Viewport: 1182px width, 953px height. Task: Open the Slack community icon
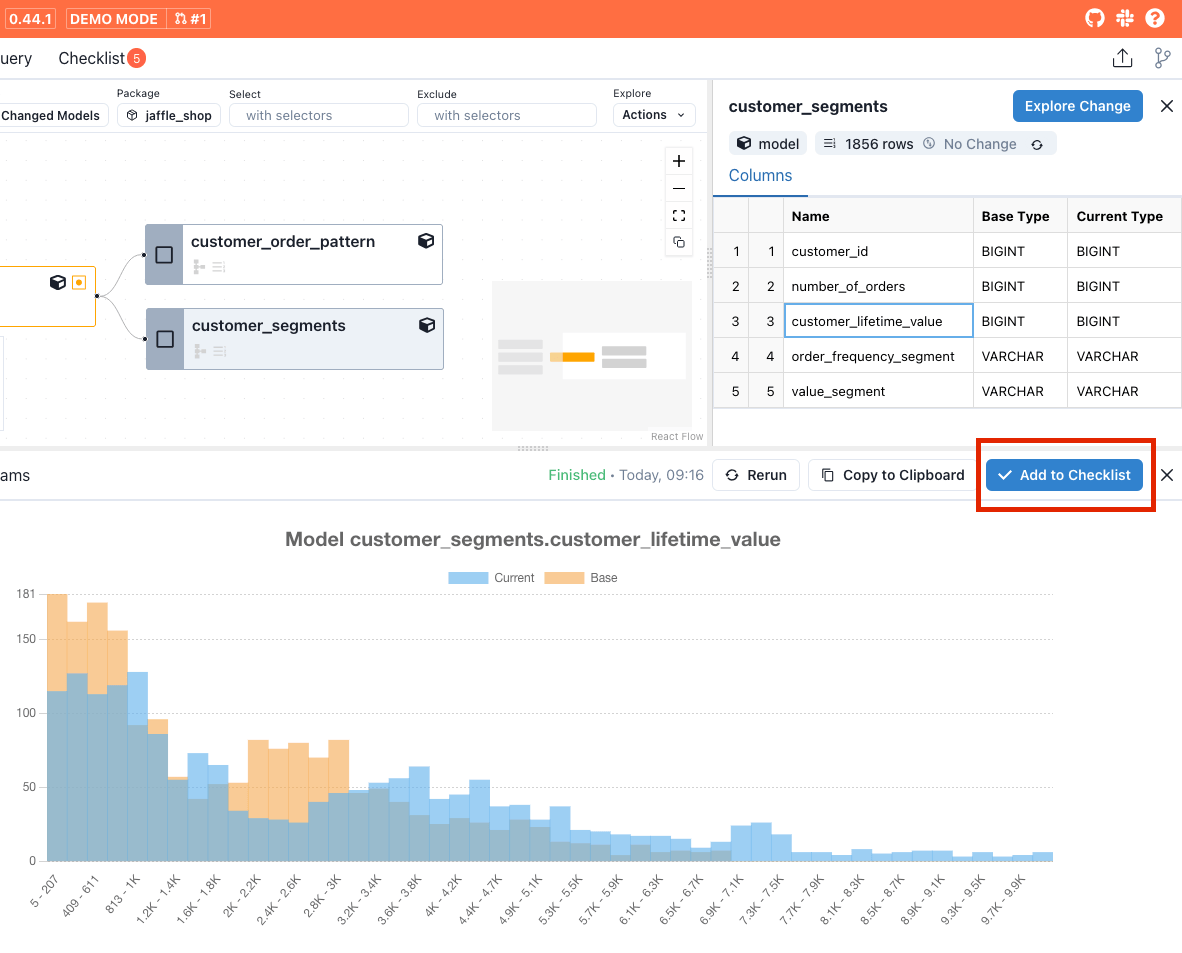pyautogui.click(x=1125, y=19)
